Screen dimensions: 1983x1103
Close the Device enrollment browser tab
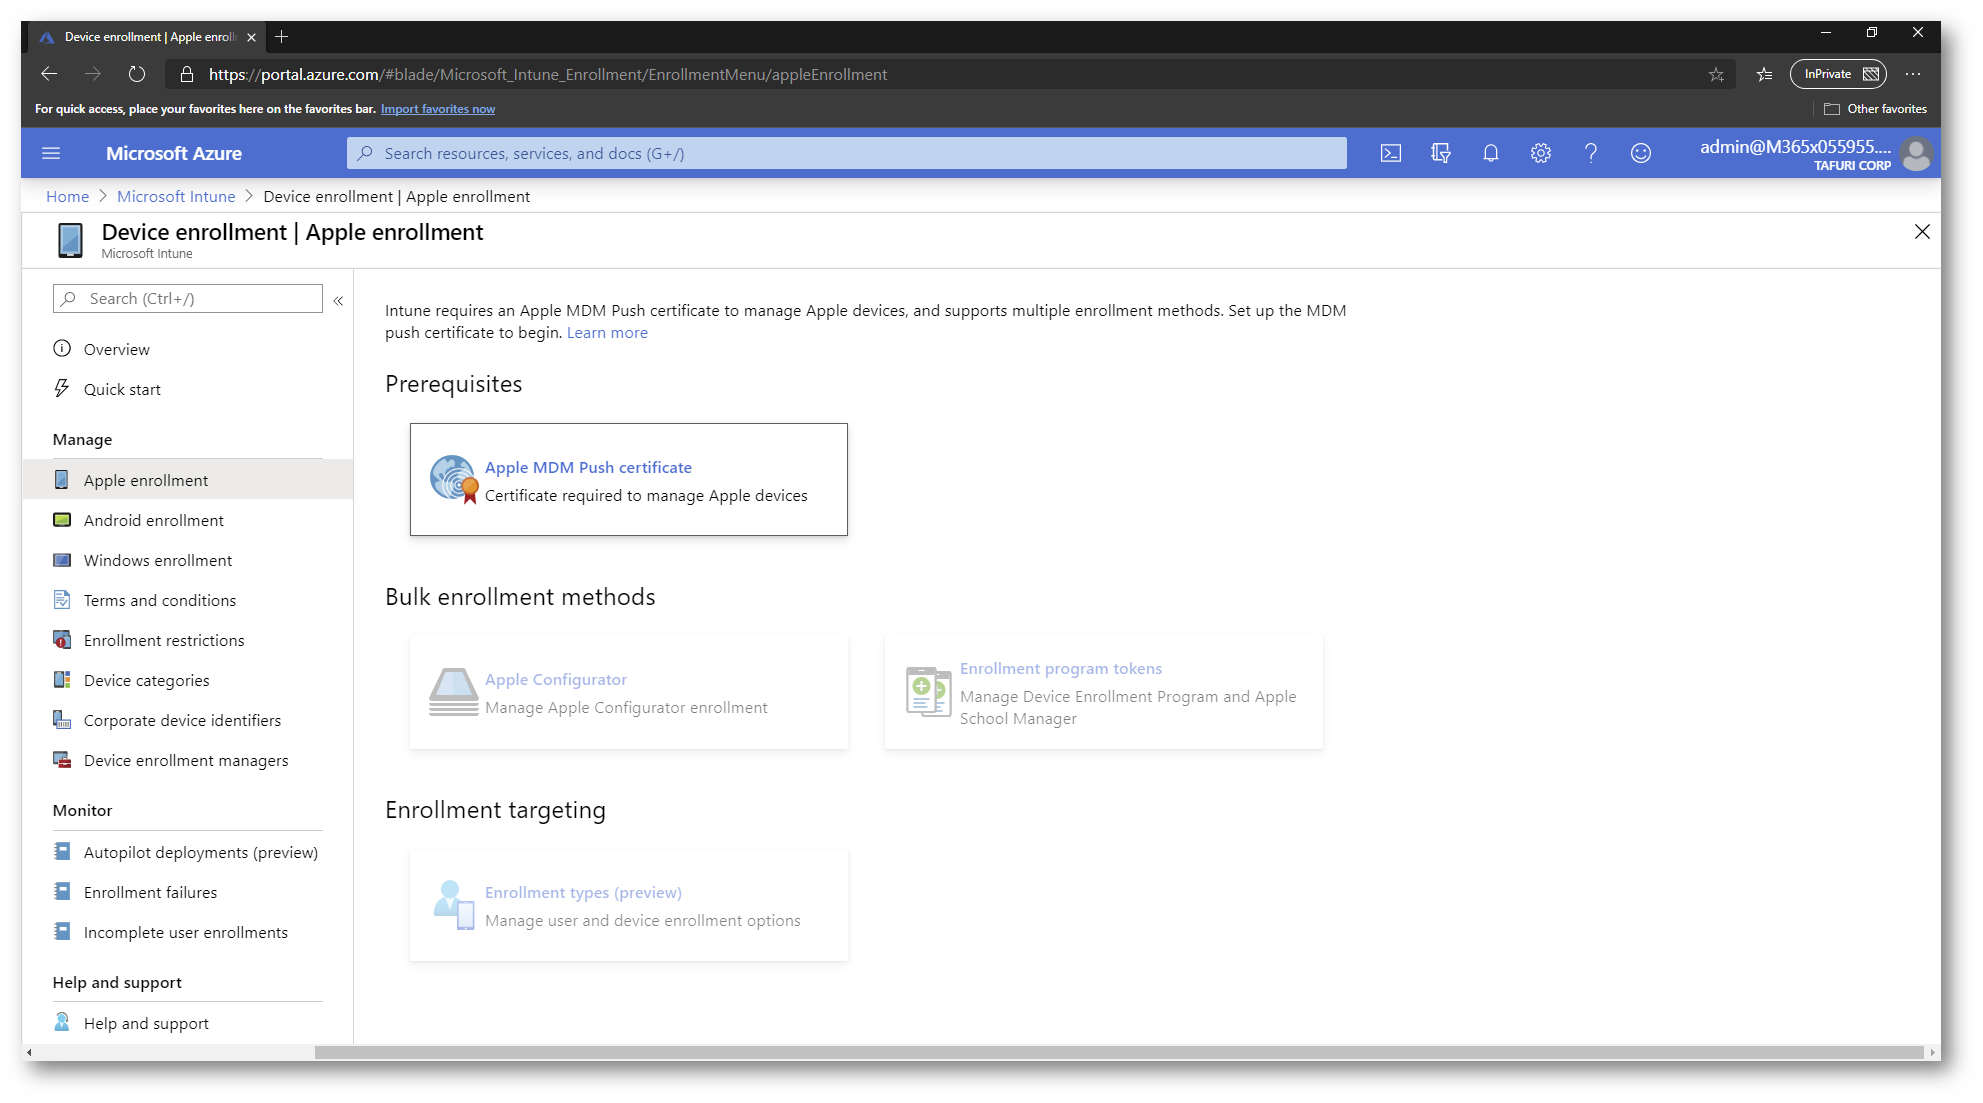tap(251, 37)
